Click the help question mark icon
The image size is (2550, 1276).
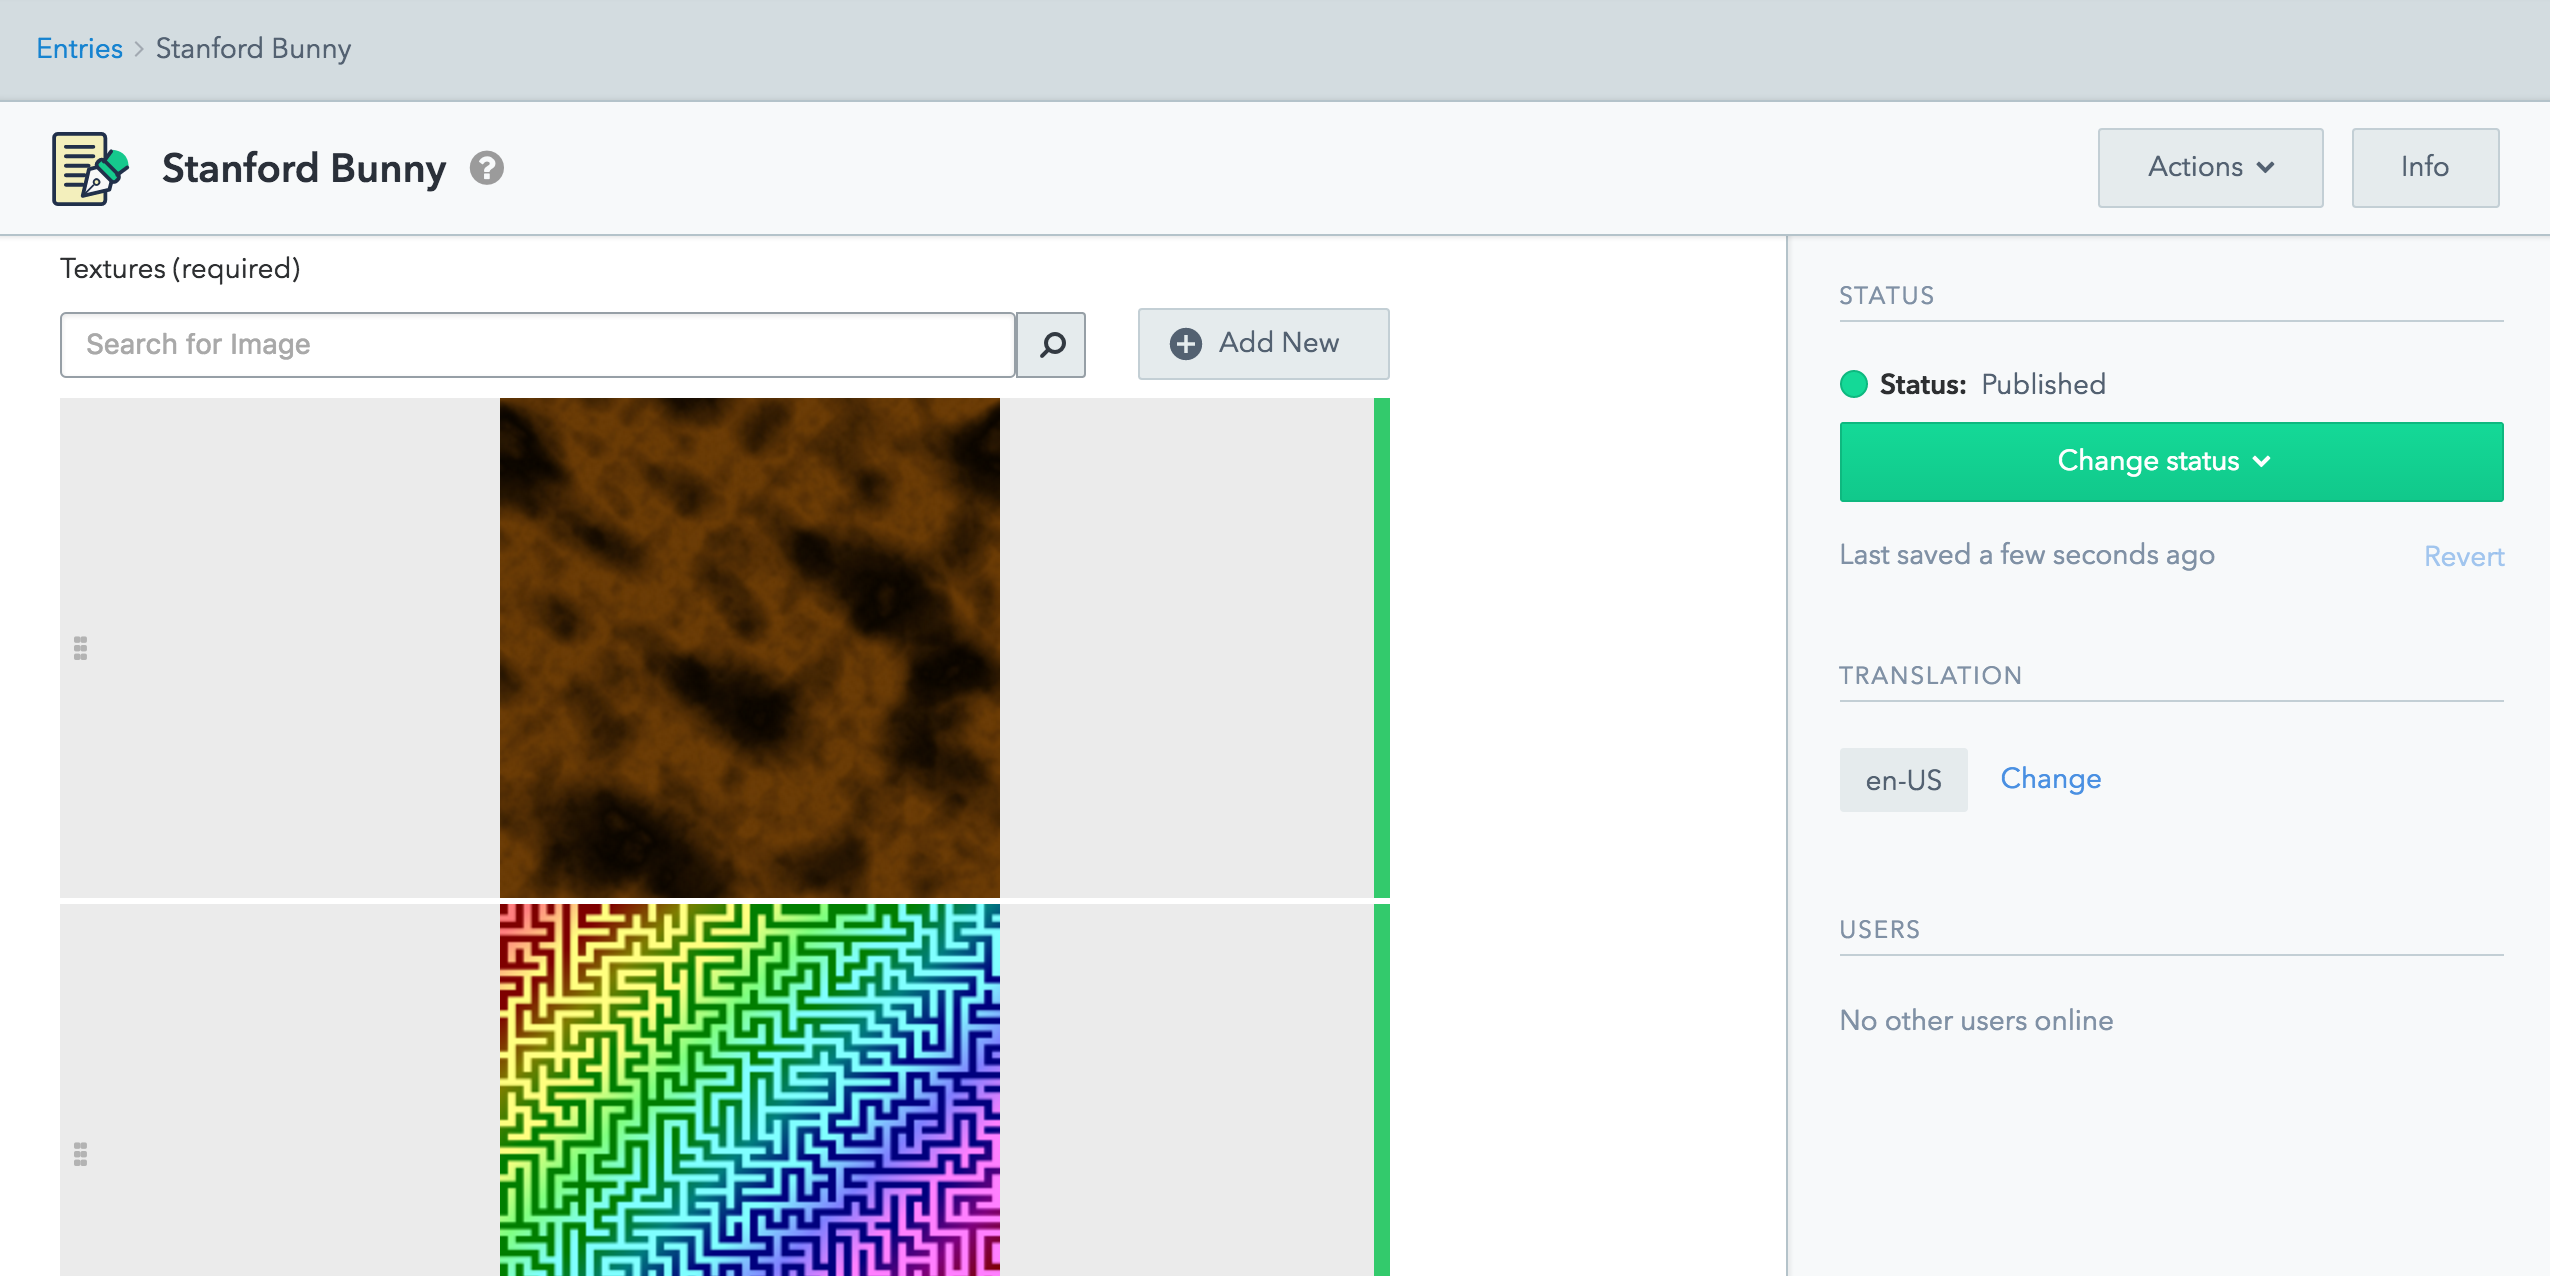487,168
